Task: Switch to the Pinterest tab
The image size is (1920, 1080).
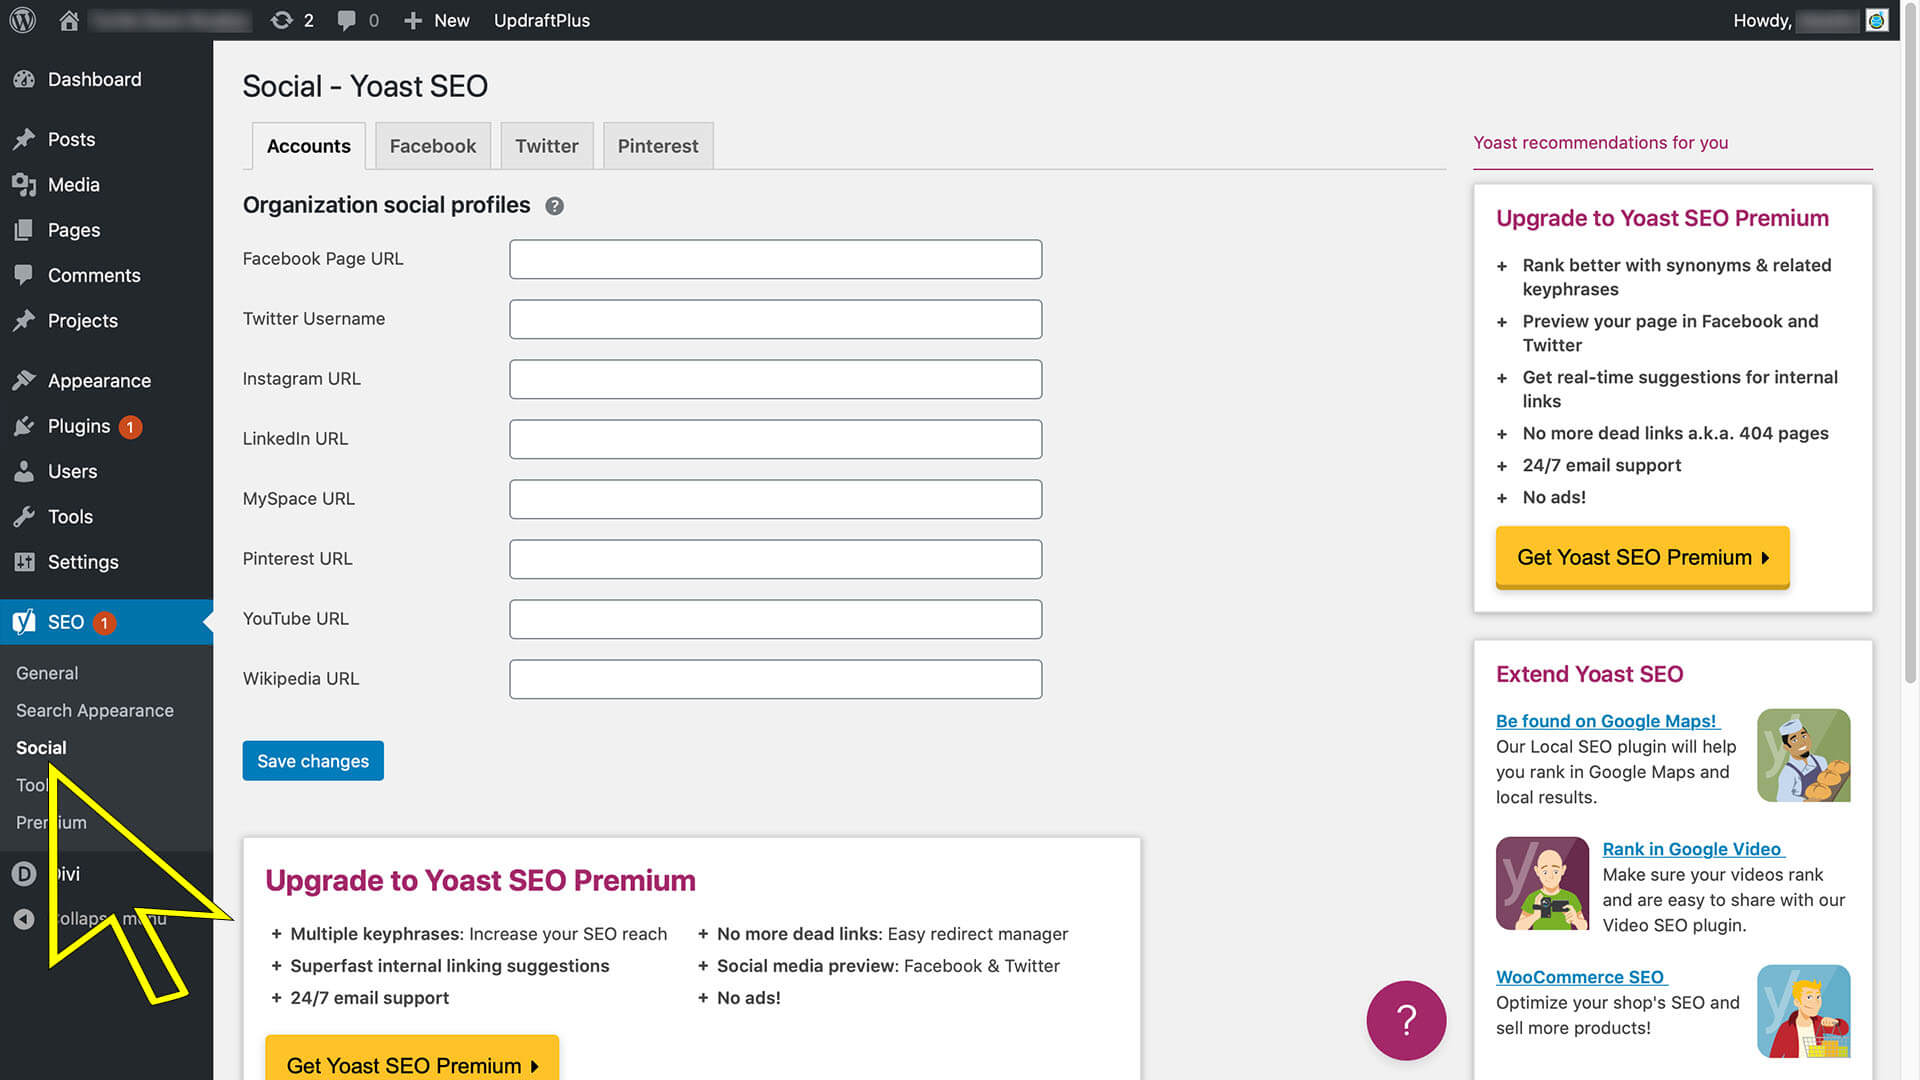Action: [x=657, y=146]
